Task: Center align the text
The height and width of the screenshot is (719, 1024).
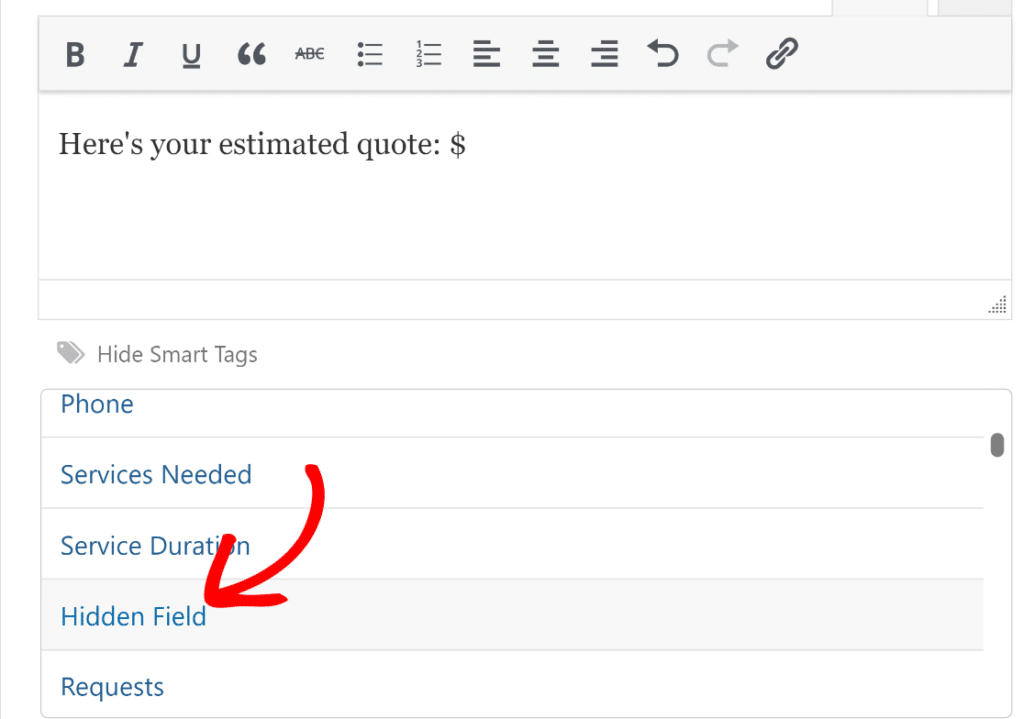Action: [x=545, y=54]
